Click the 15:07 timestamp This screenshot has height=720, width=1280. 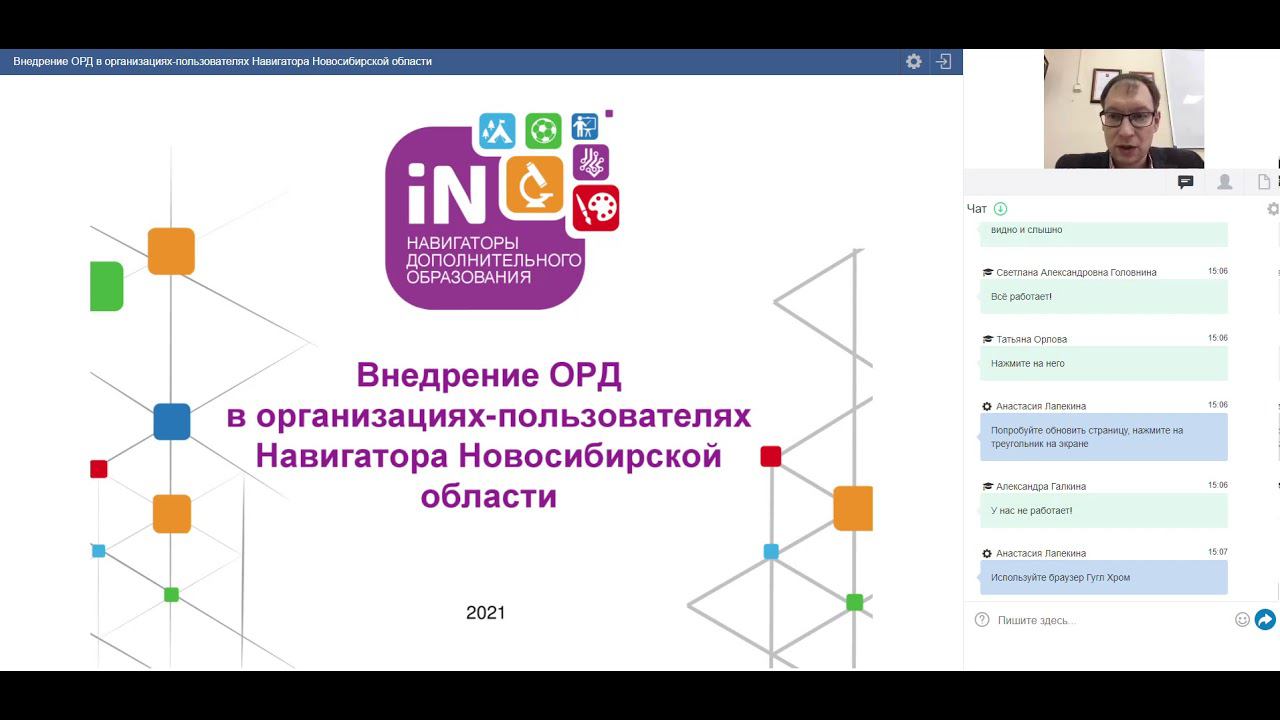1217,552
